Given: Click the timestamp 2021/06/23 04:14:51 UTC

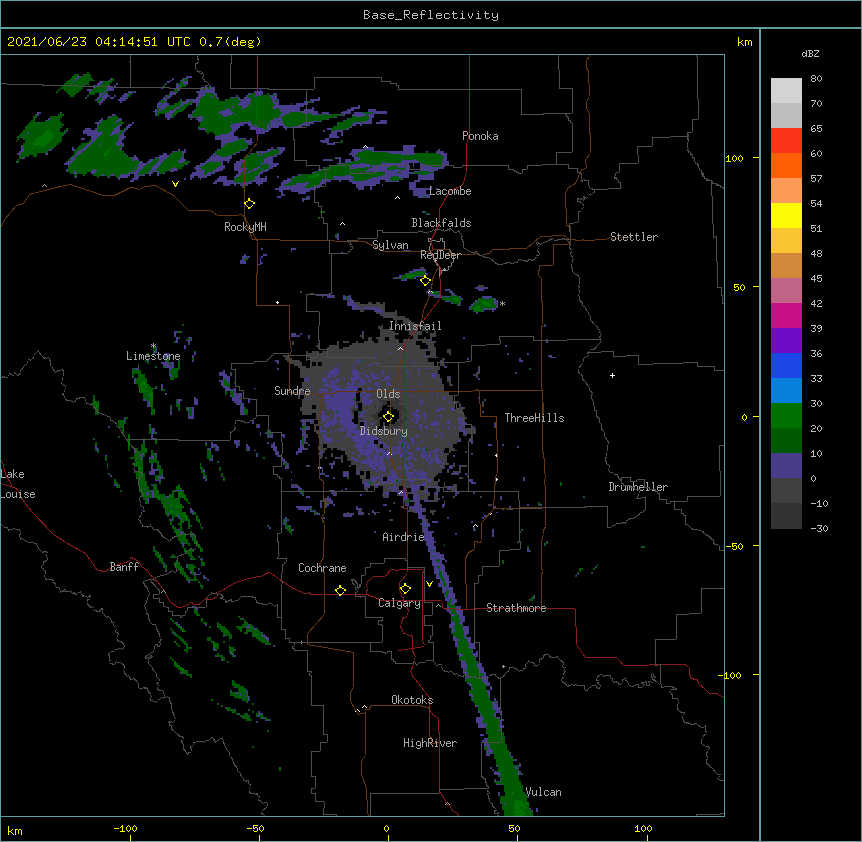Looking at the screenshot, I should 99,42.
